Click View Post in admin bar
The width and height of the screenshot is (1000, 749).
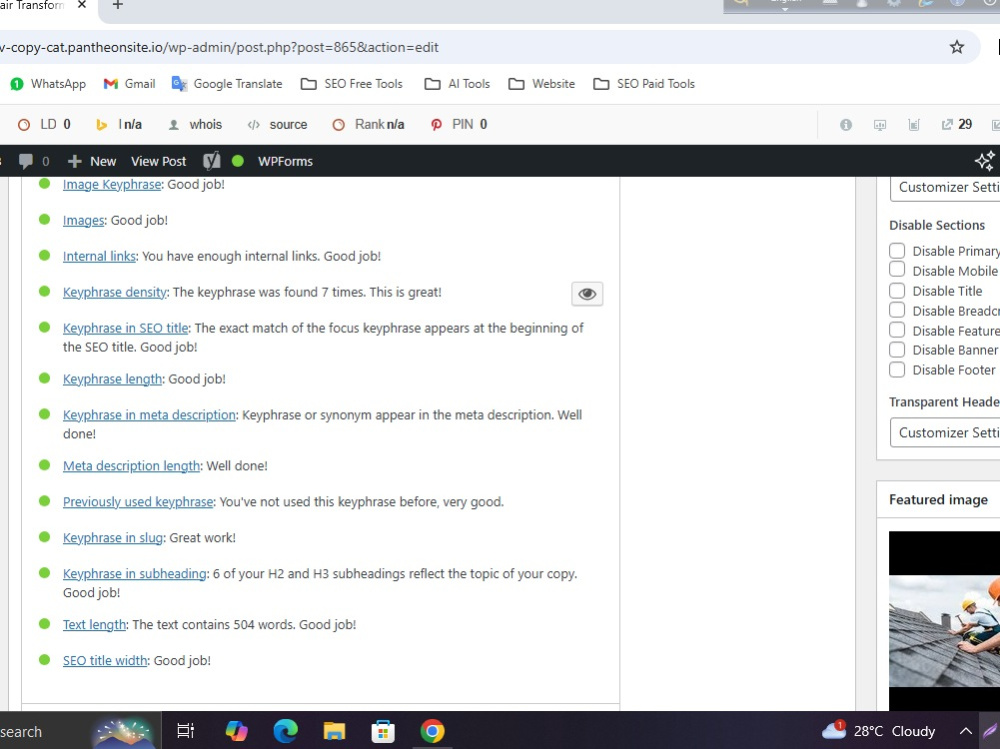pyautogui.click(x=158, y=161)
